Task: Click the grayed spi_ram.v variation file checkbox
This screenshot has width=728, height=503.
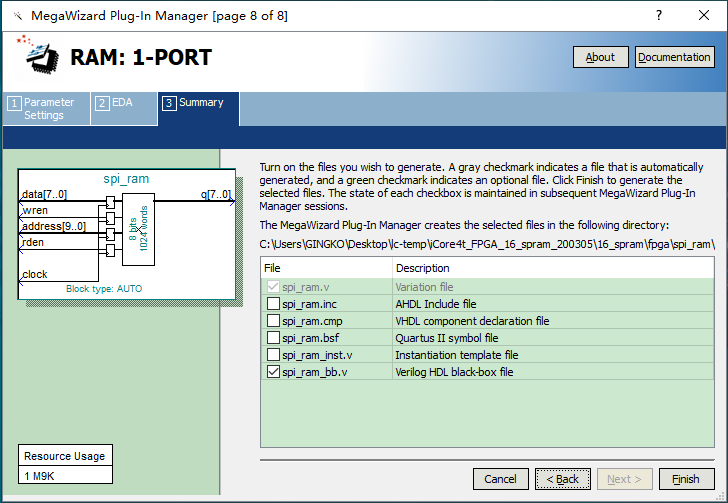Action: (273, 287)
